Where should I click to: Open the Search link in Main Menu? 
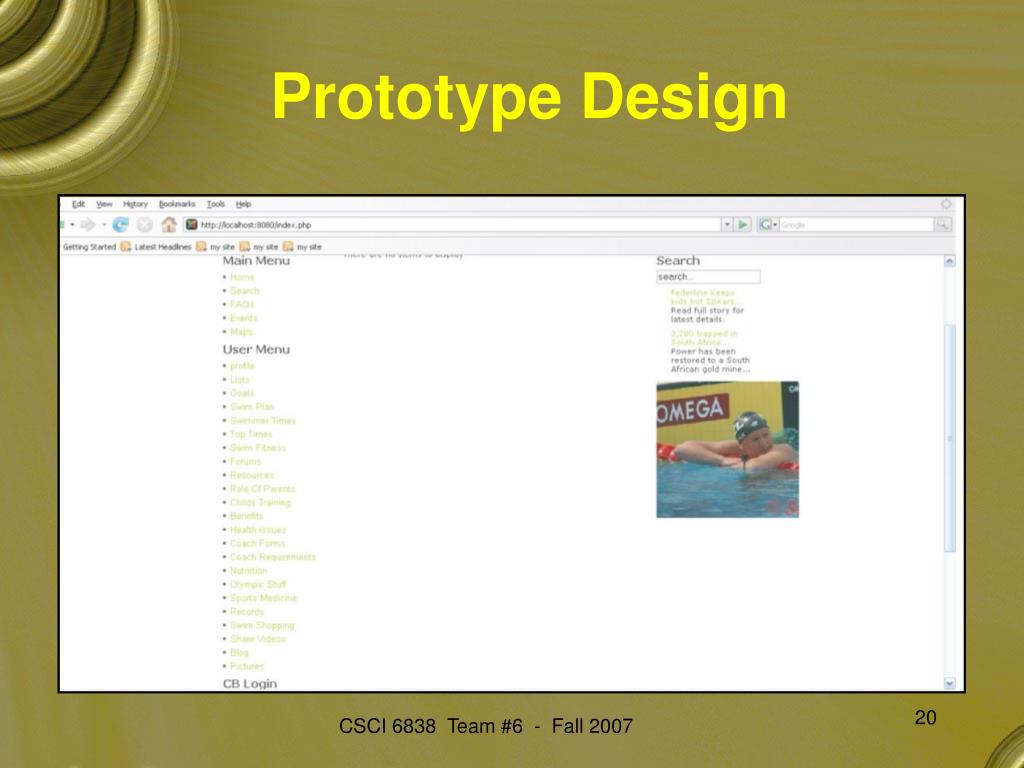(x=244, y=291)
